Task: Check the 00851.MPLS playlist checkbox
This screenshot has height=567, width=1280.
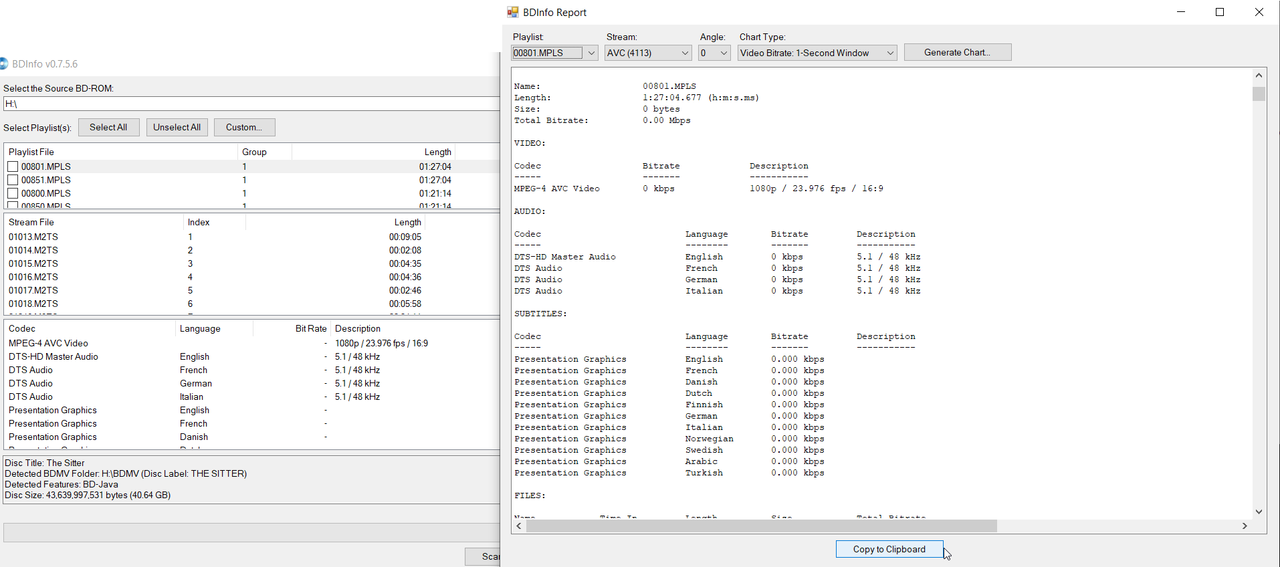Action: click(x=13, y=180)
